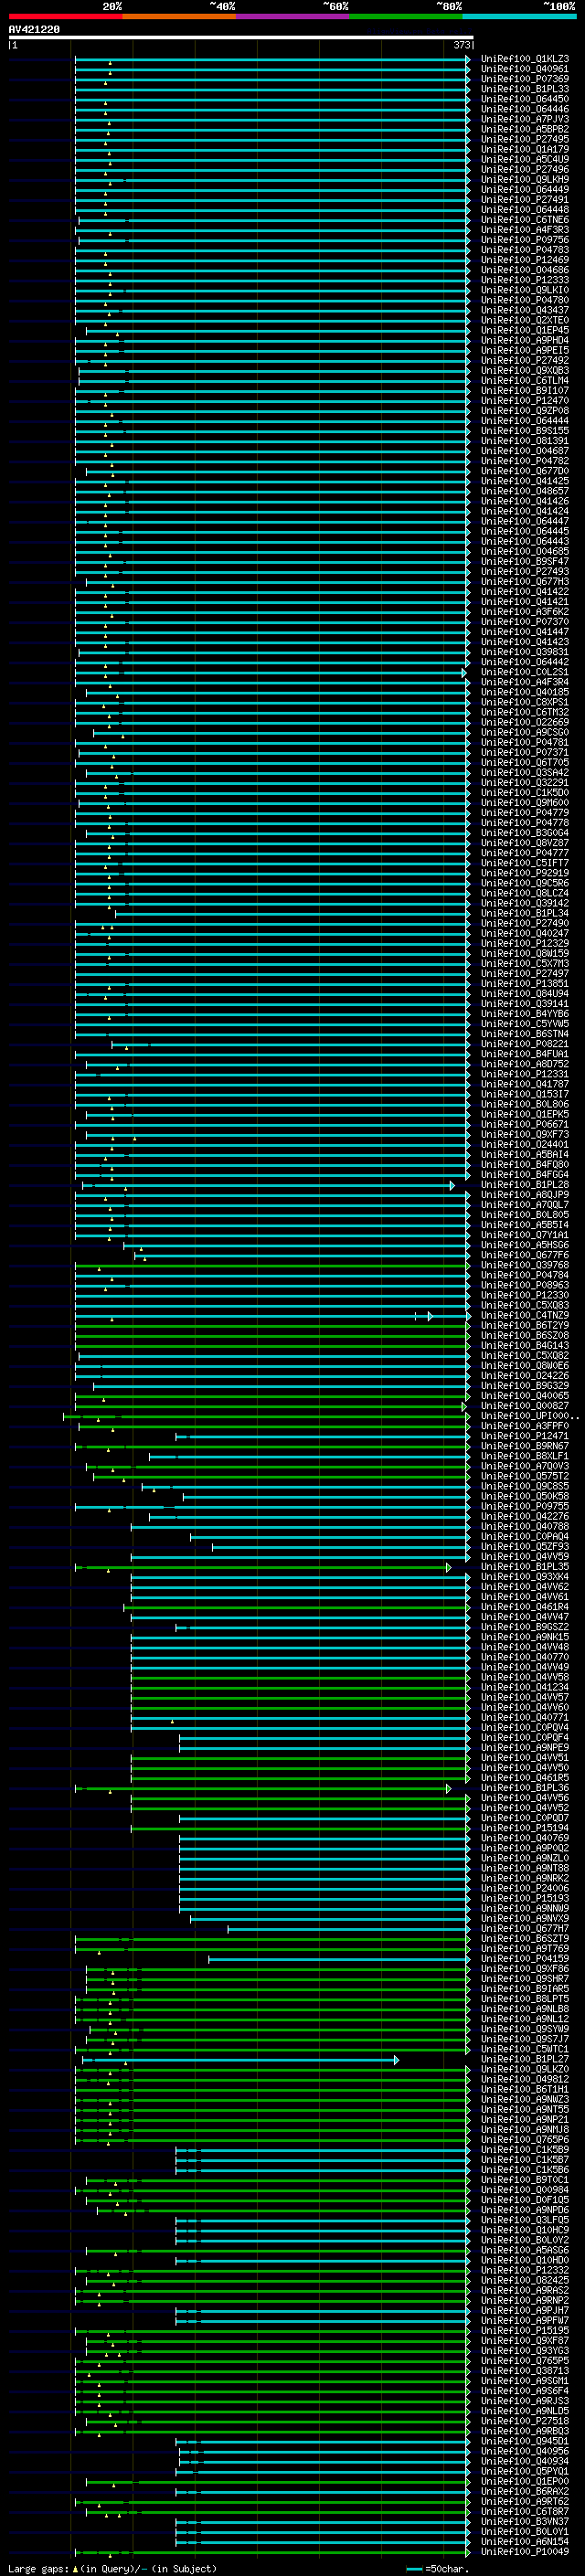This screenshot has width=585, height=2576.
Task: Click hit label UniRef100_C4TNZ9
Action: (525, 1316)
